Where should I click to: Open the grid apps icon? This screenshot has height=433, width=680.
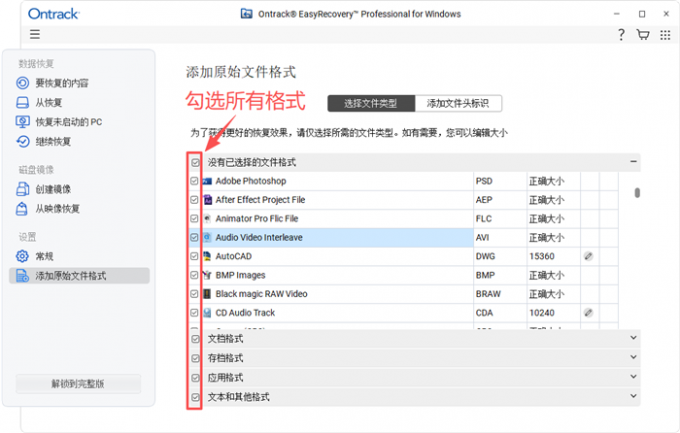point(665,35)
